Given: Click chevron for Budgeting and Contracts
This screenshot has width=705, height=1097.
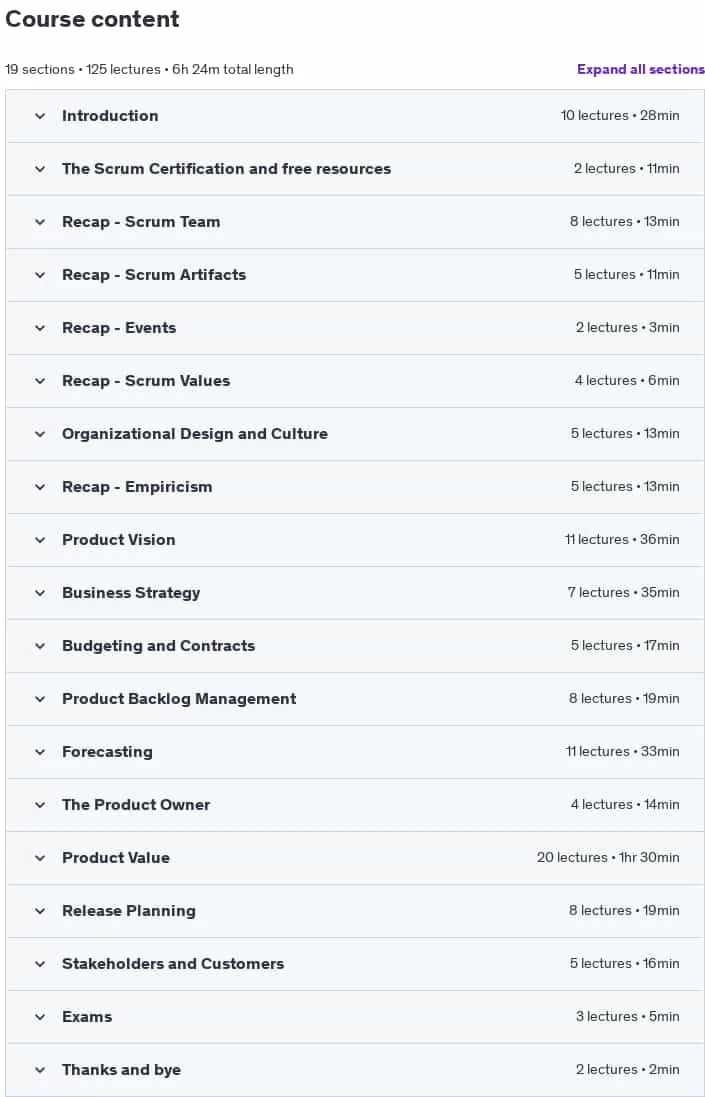Looking at the screenshot, I should pyautogui.click(x=40, y=646).
